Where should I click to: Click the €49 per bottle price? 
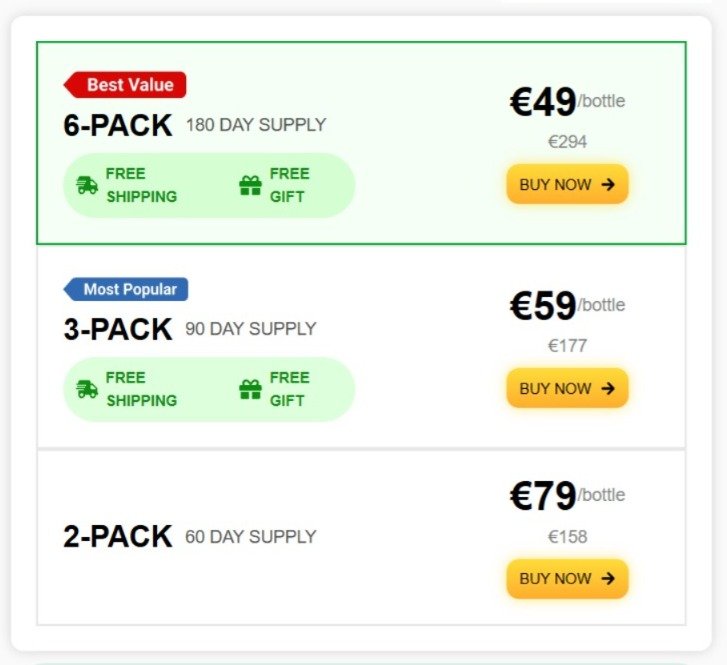544,102
